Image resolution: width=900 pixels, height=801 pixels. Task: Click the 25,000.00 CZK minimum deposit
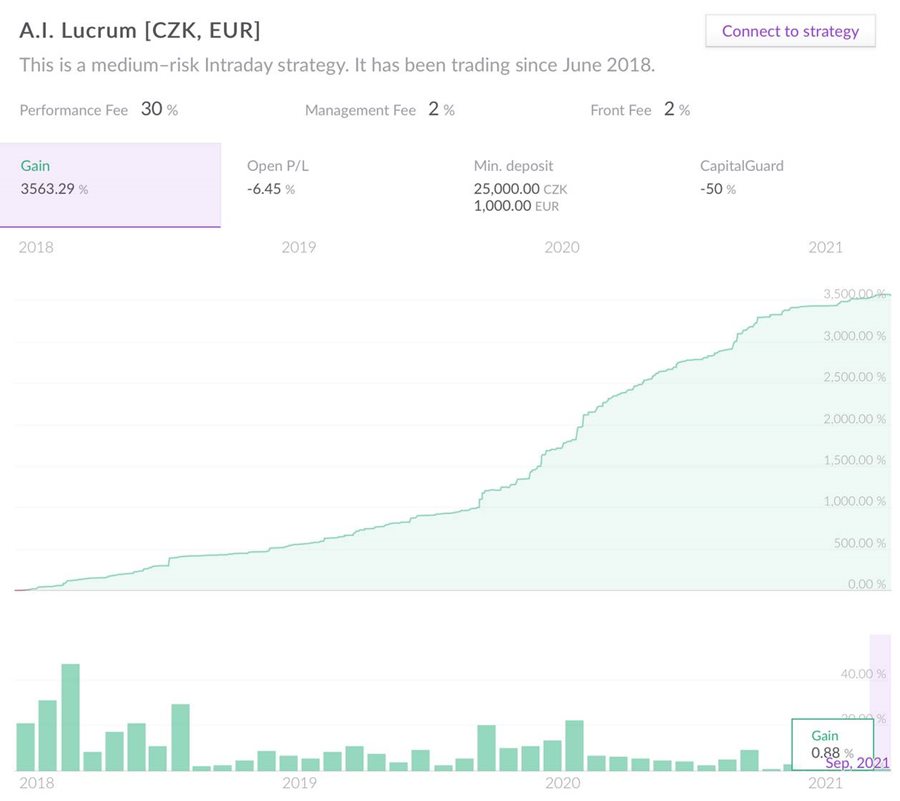[x=520, y=189]
